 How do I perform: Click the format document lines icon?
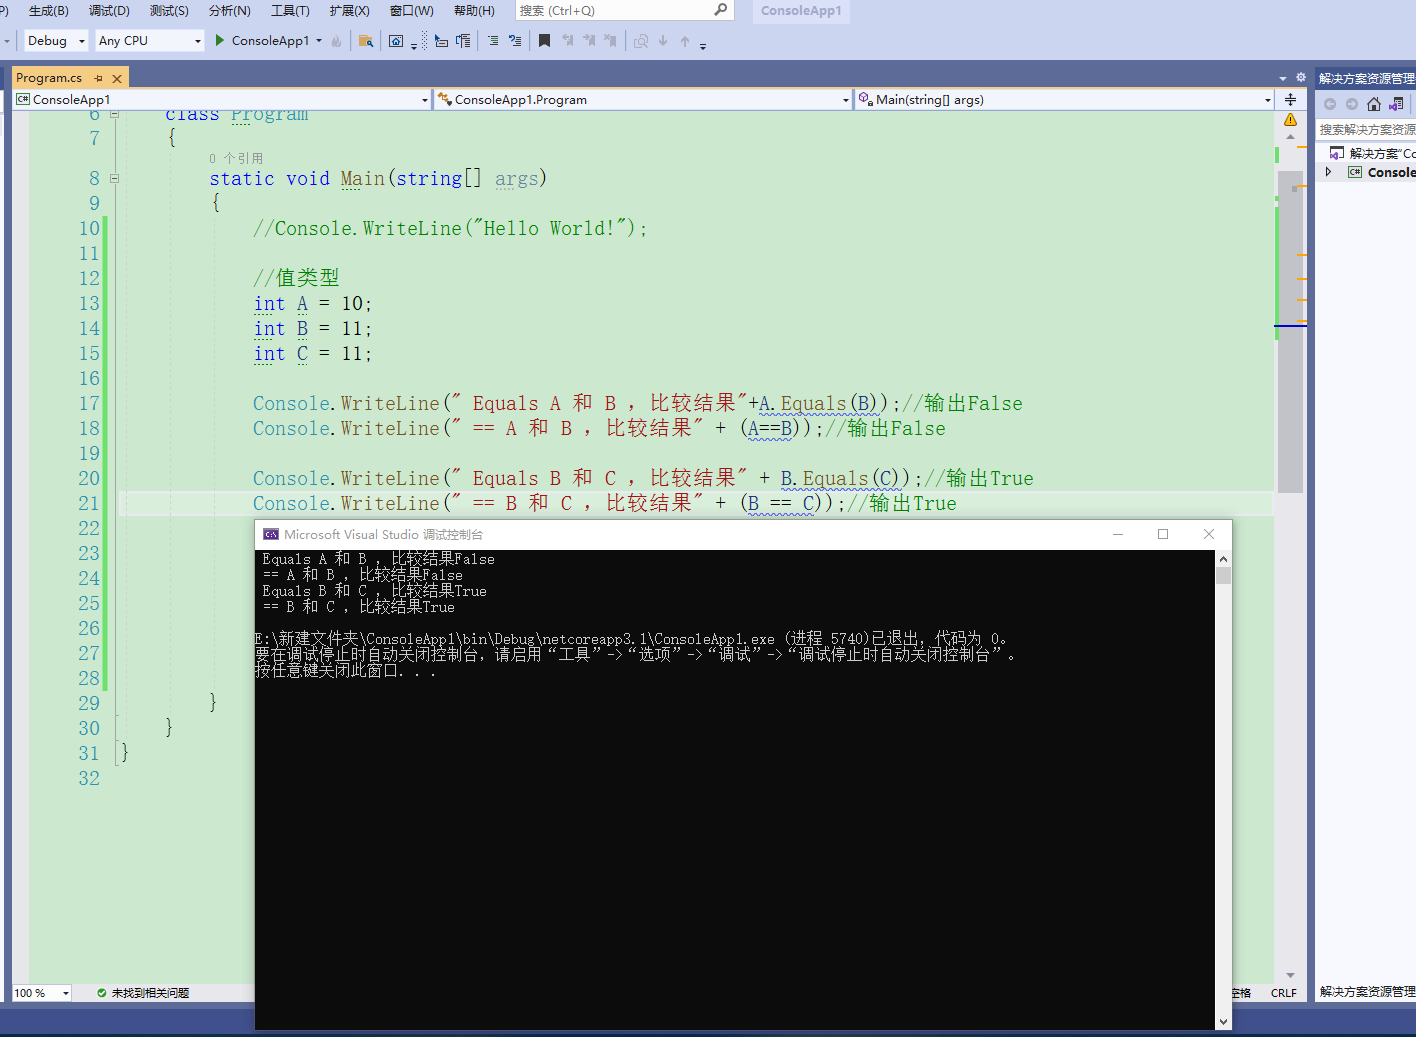point(463,41)
